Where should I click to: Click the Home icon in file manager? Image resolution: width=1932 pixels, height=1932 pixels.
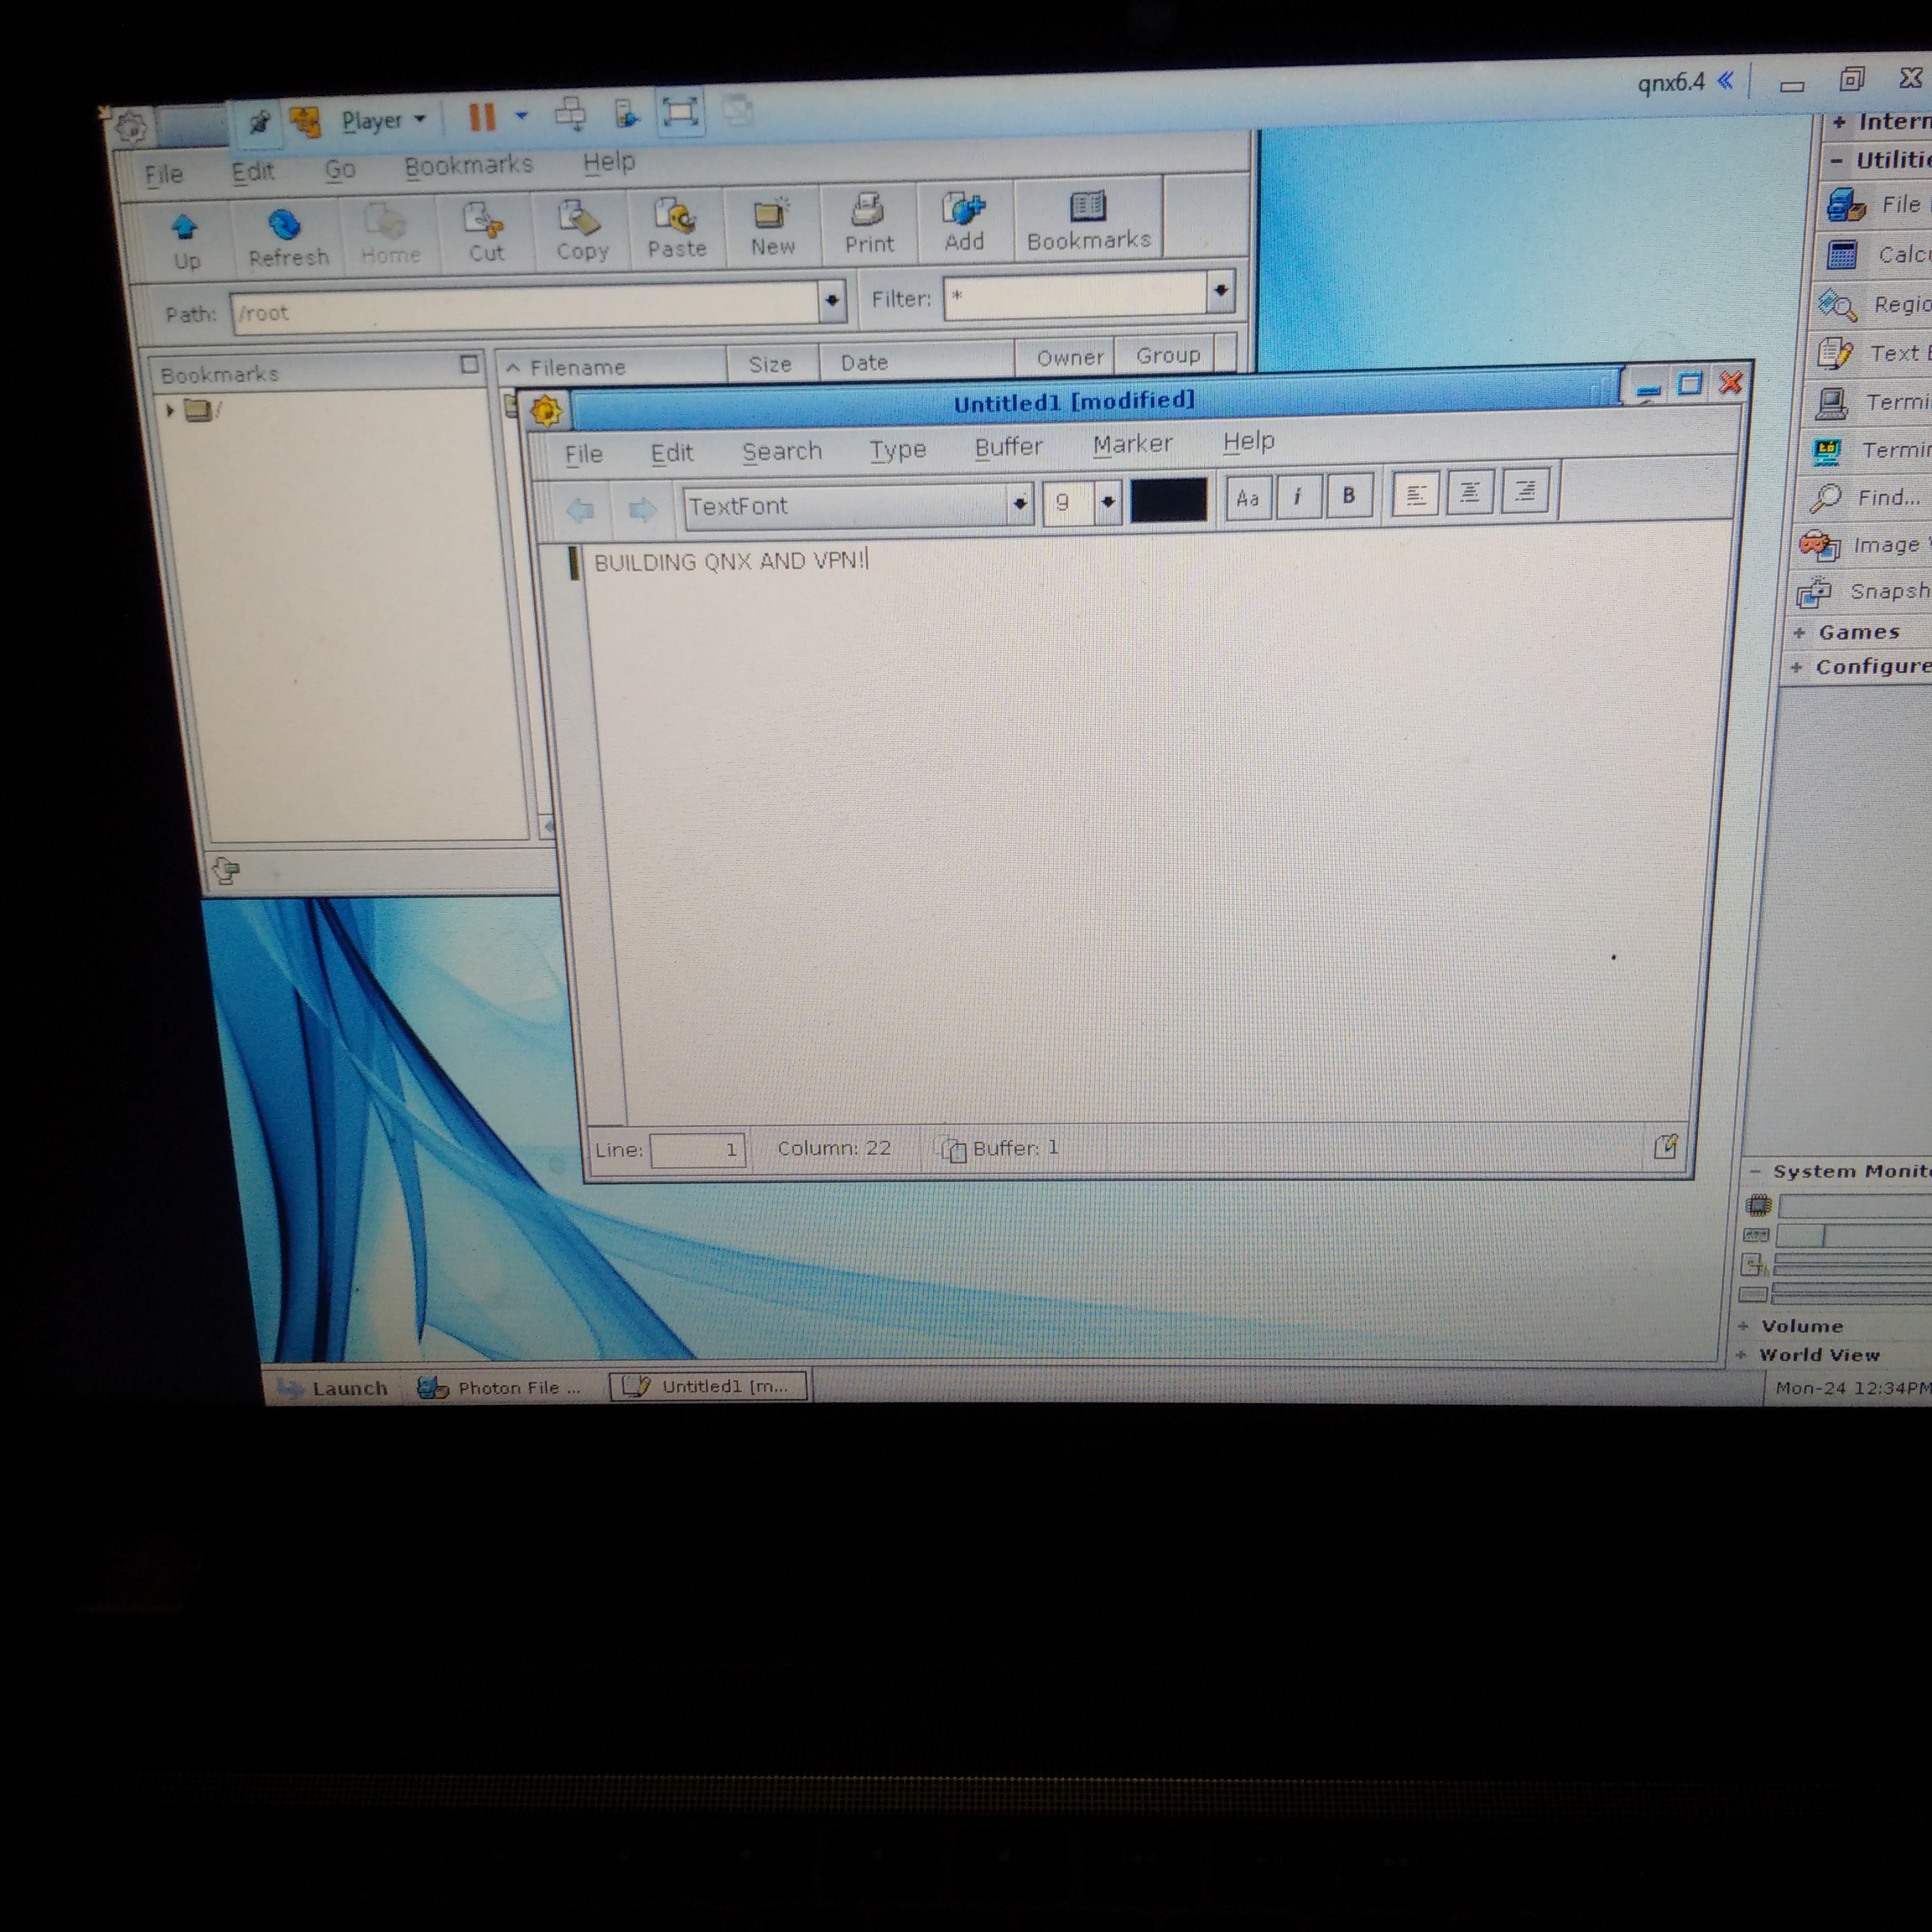pos(390,235)
